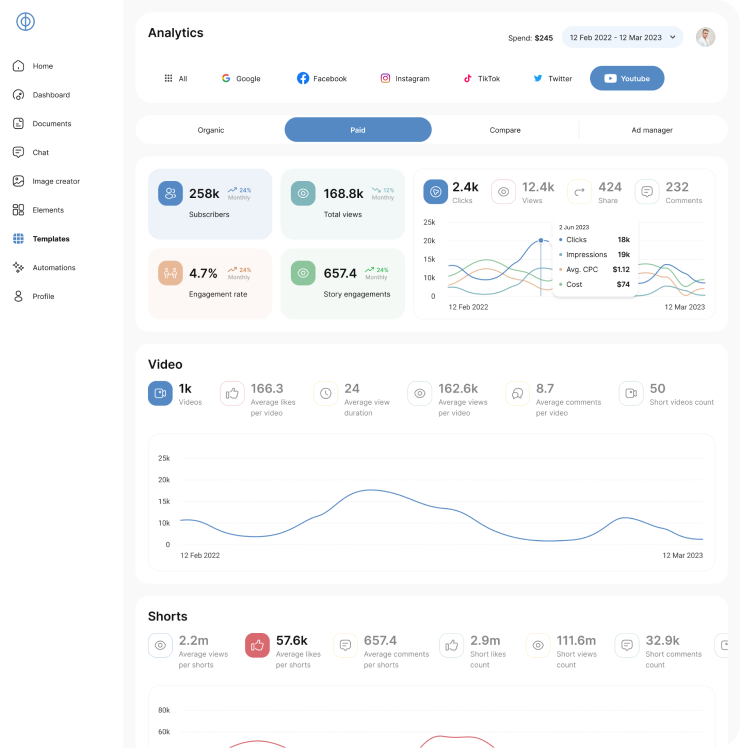The image size is (740, 748).
Task: Open Documents section
Action: pos(42,124)
